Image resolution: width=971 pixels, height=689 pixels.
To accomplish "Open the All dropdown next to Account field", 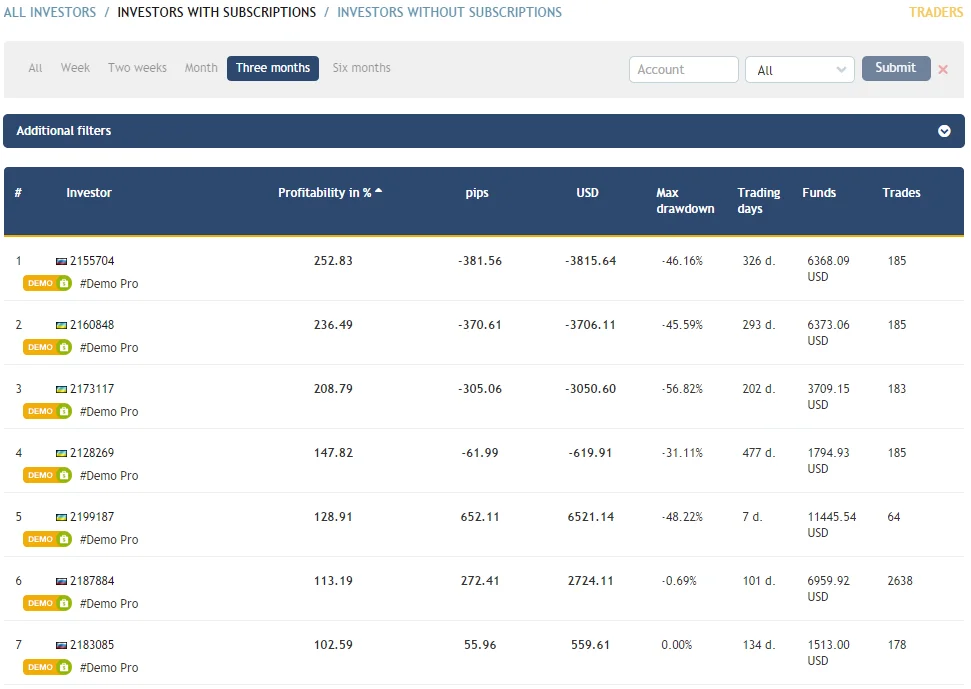I will click(x=799, y=69).
